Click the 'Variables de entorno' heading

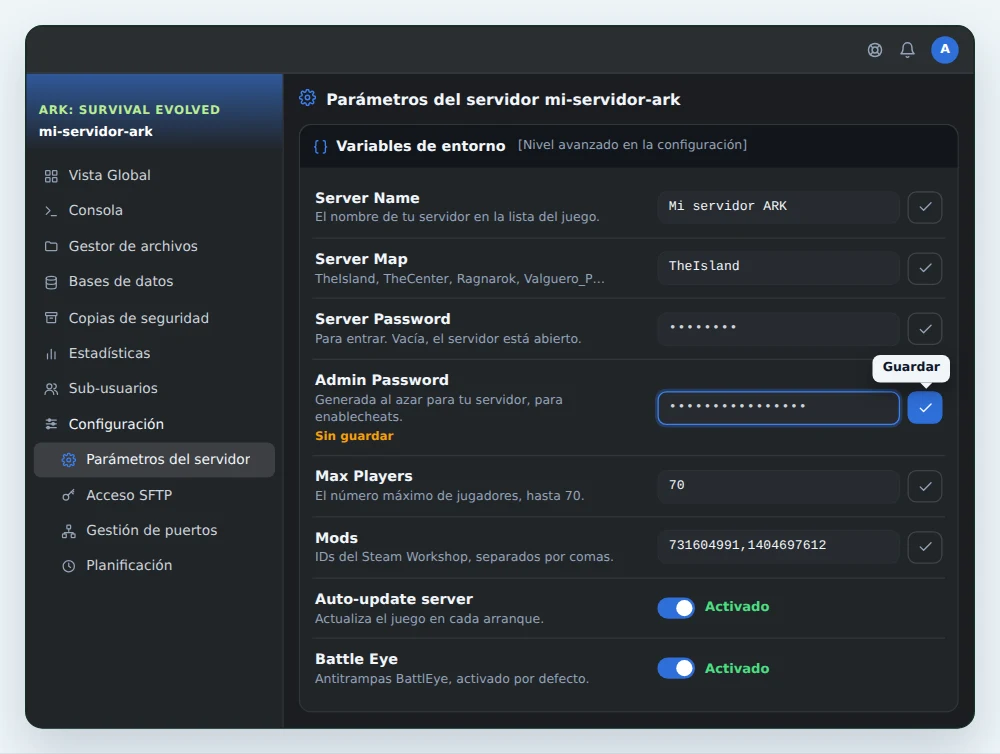420,146
